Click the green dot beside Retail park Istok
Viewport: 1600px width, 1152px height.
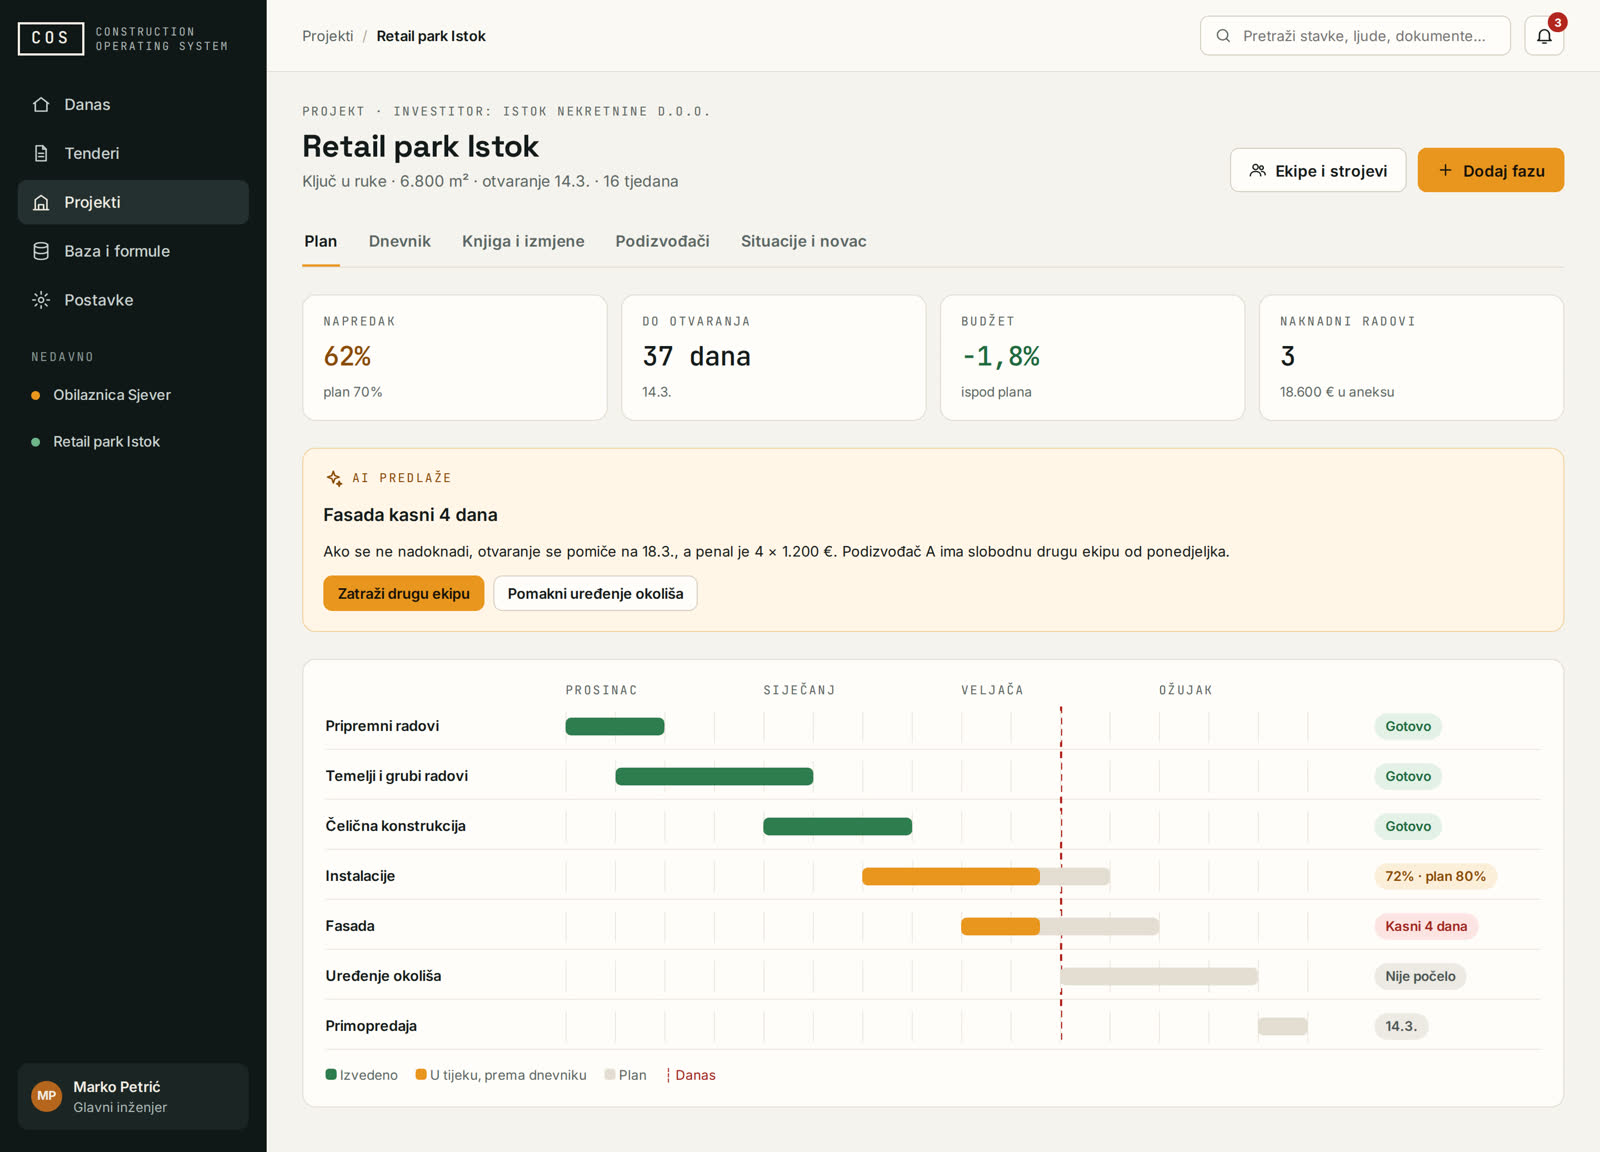(36, 442)
